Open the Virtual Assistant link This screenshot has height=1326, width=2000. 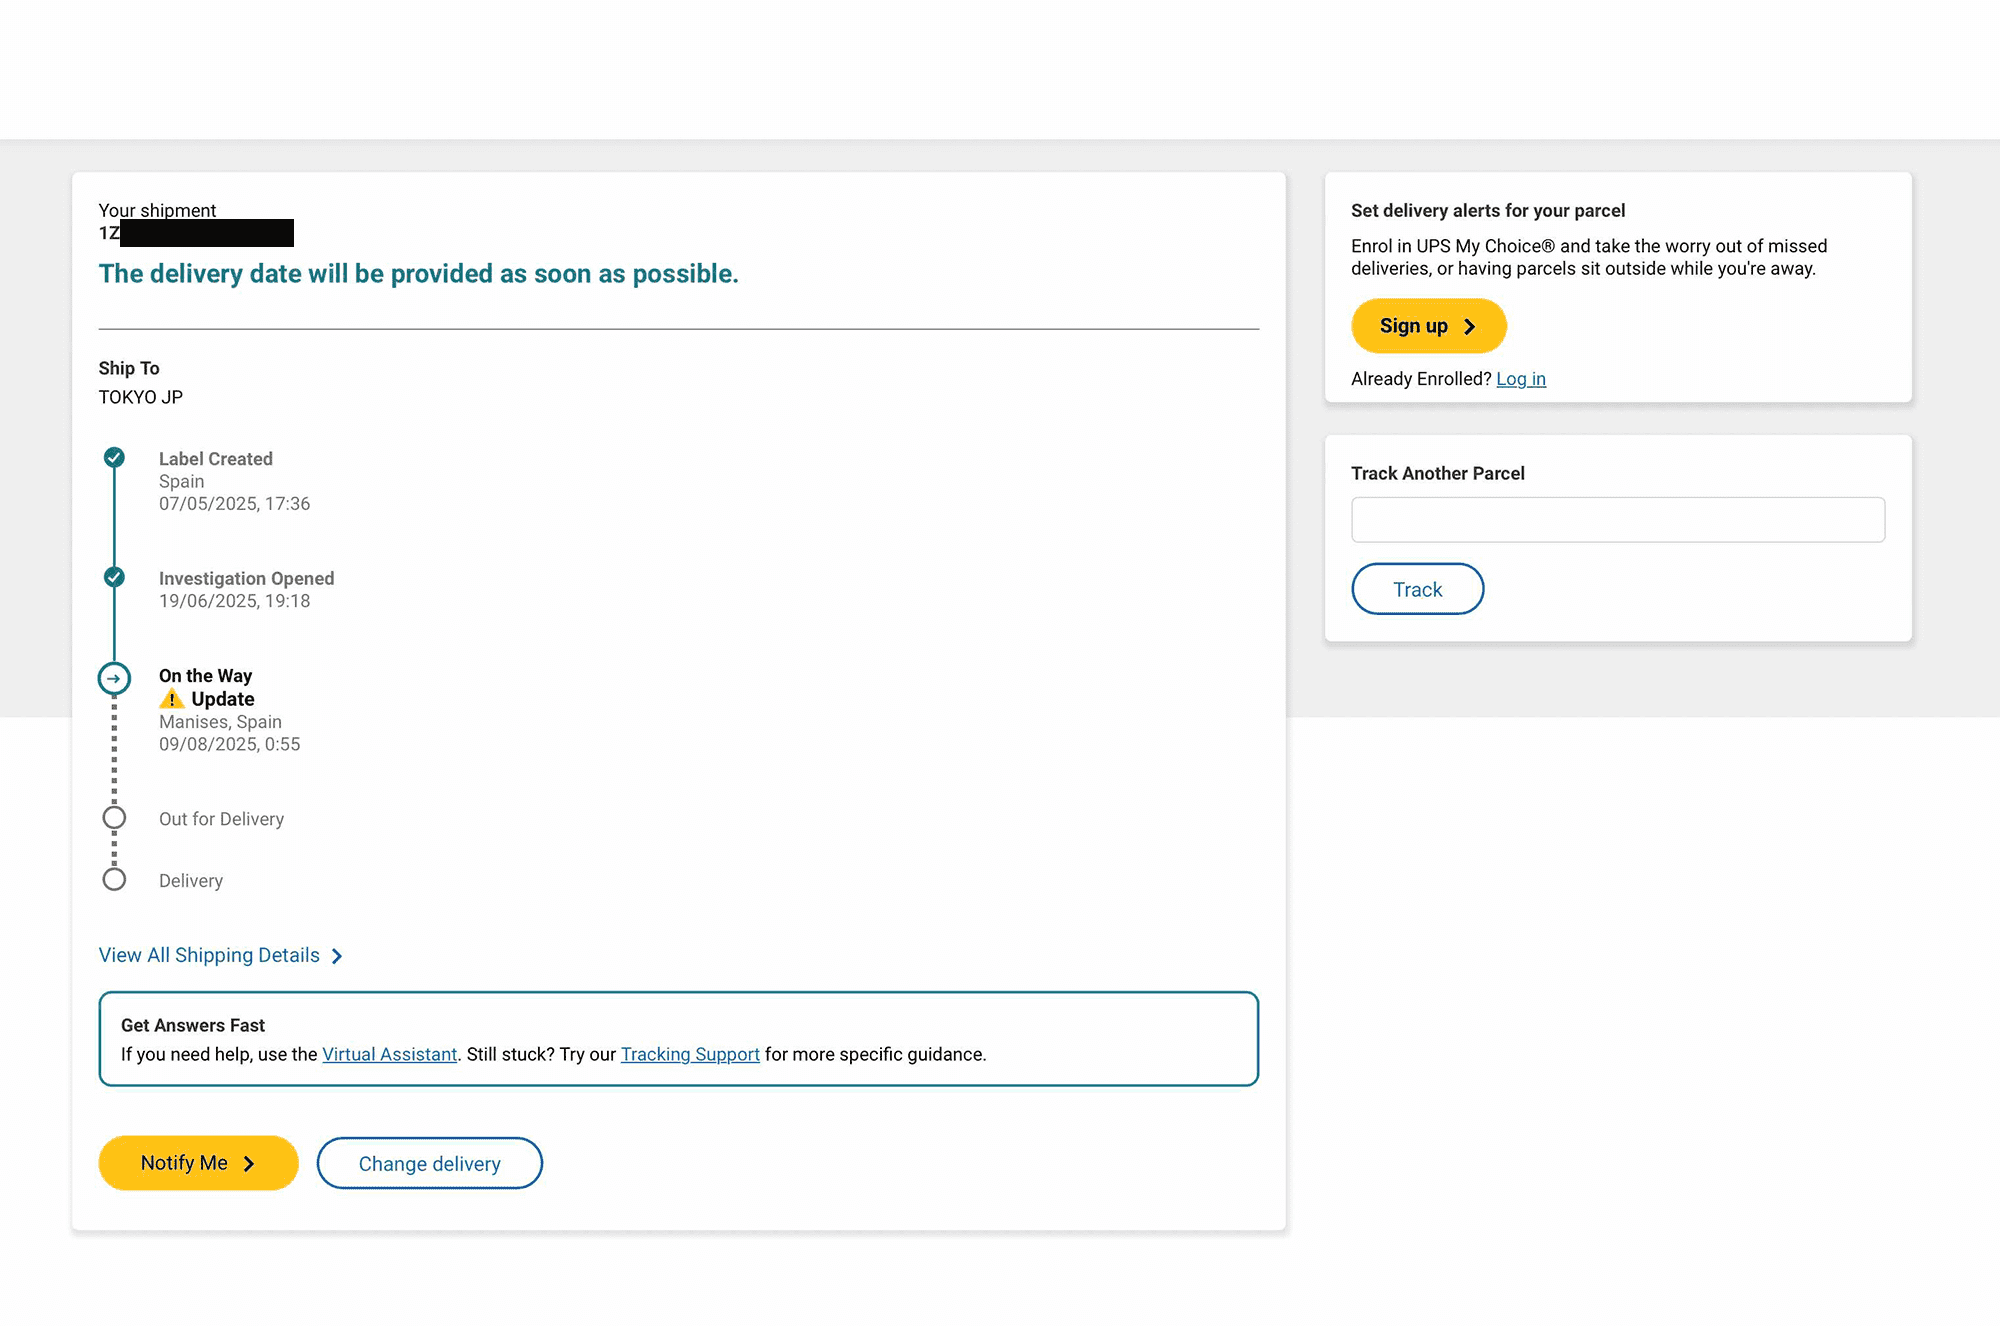click(x=389, y=1054)
